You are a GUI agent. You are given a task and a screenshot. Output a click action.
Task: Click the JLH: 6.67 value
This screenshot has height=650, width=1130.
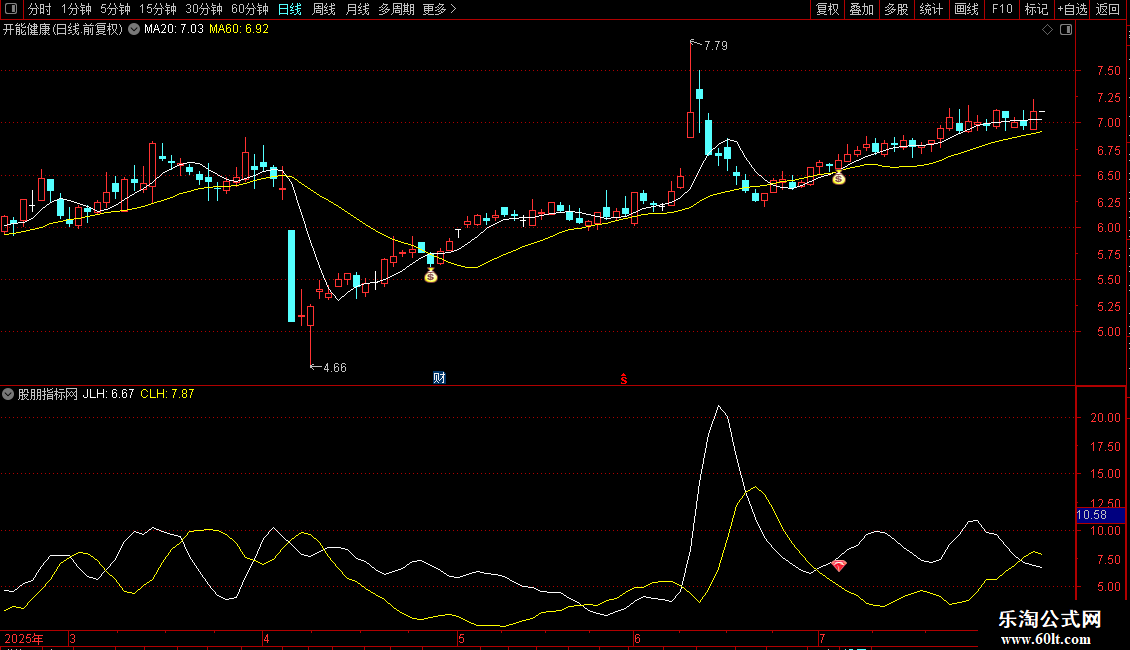[108, 394]
